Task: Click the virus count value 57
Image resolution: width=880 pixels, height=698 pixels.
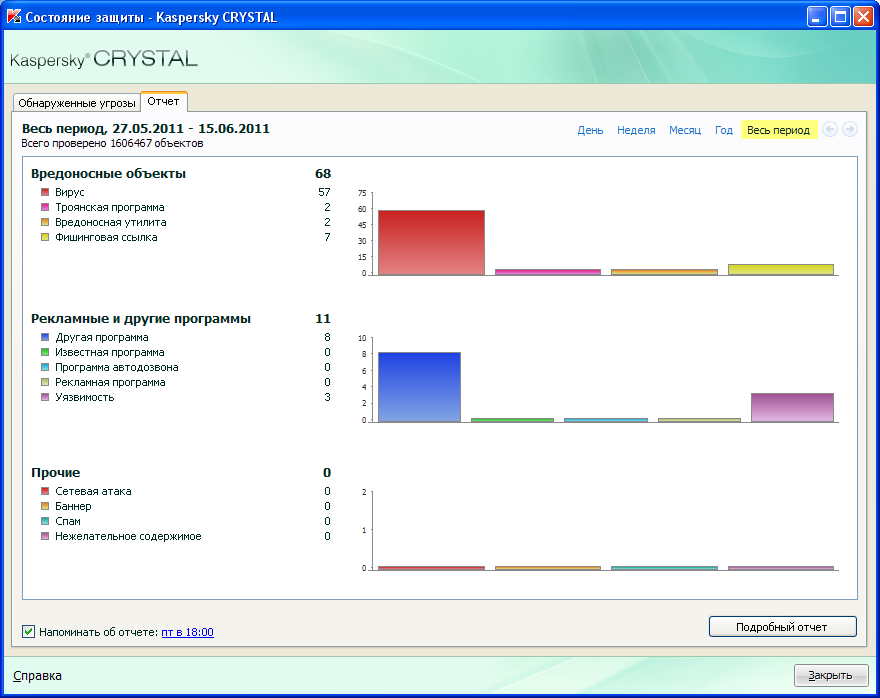Action: pos(324,192)
